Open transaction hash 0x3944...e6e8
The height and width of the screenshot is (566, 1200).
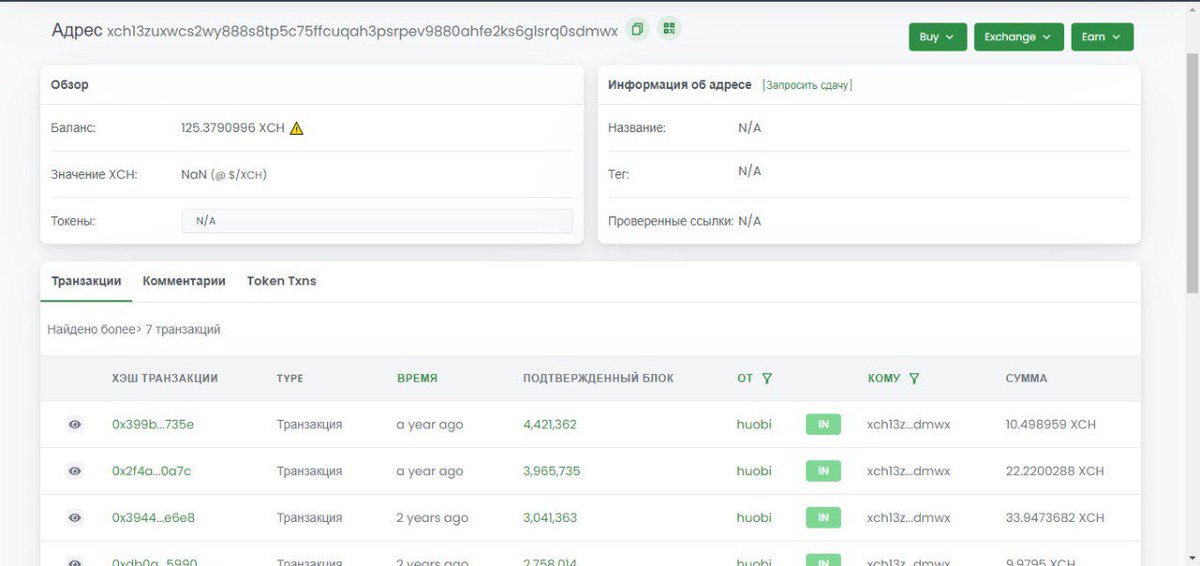click(153, 518)
